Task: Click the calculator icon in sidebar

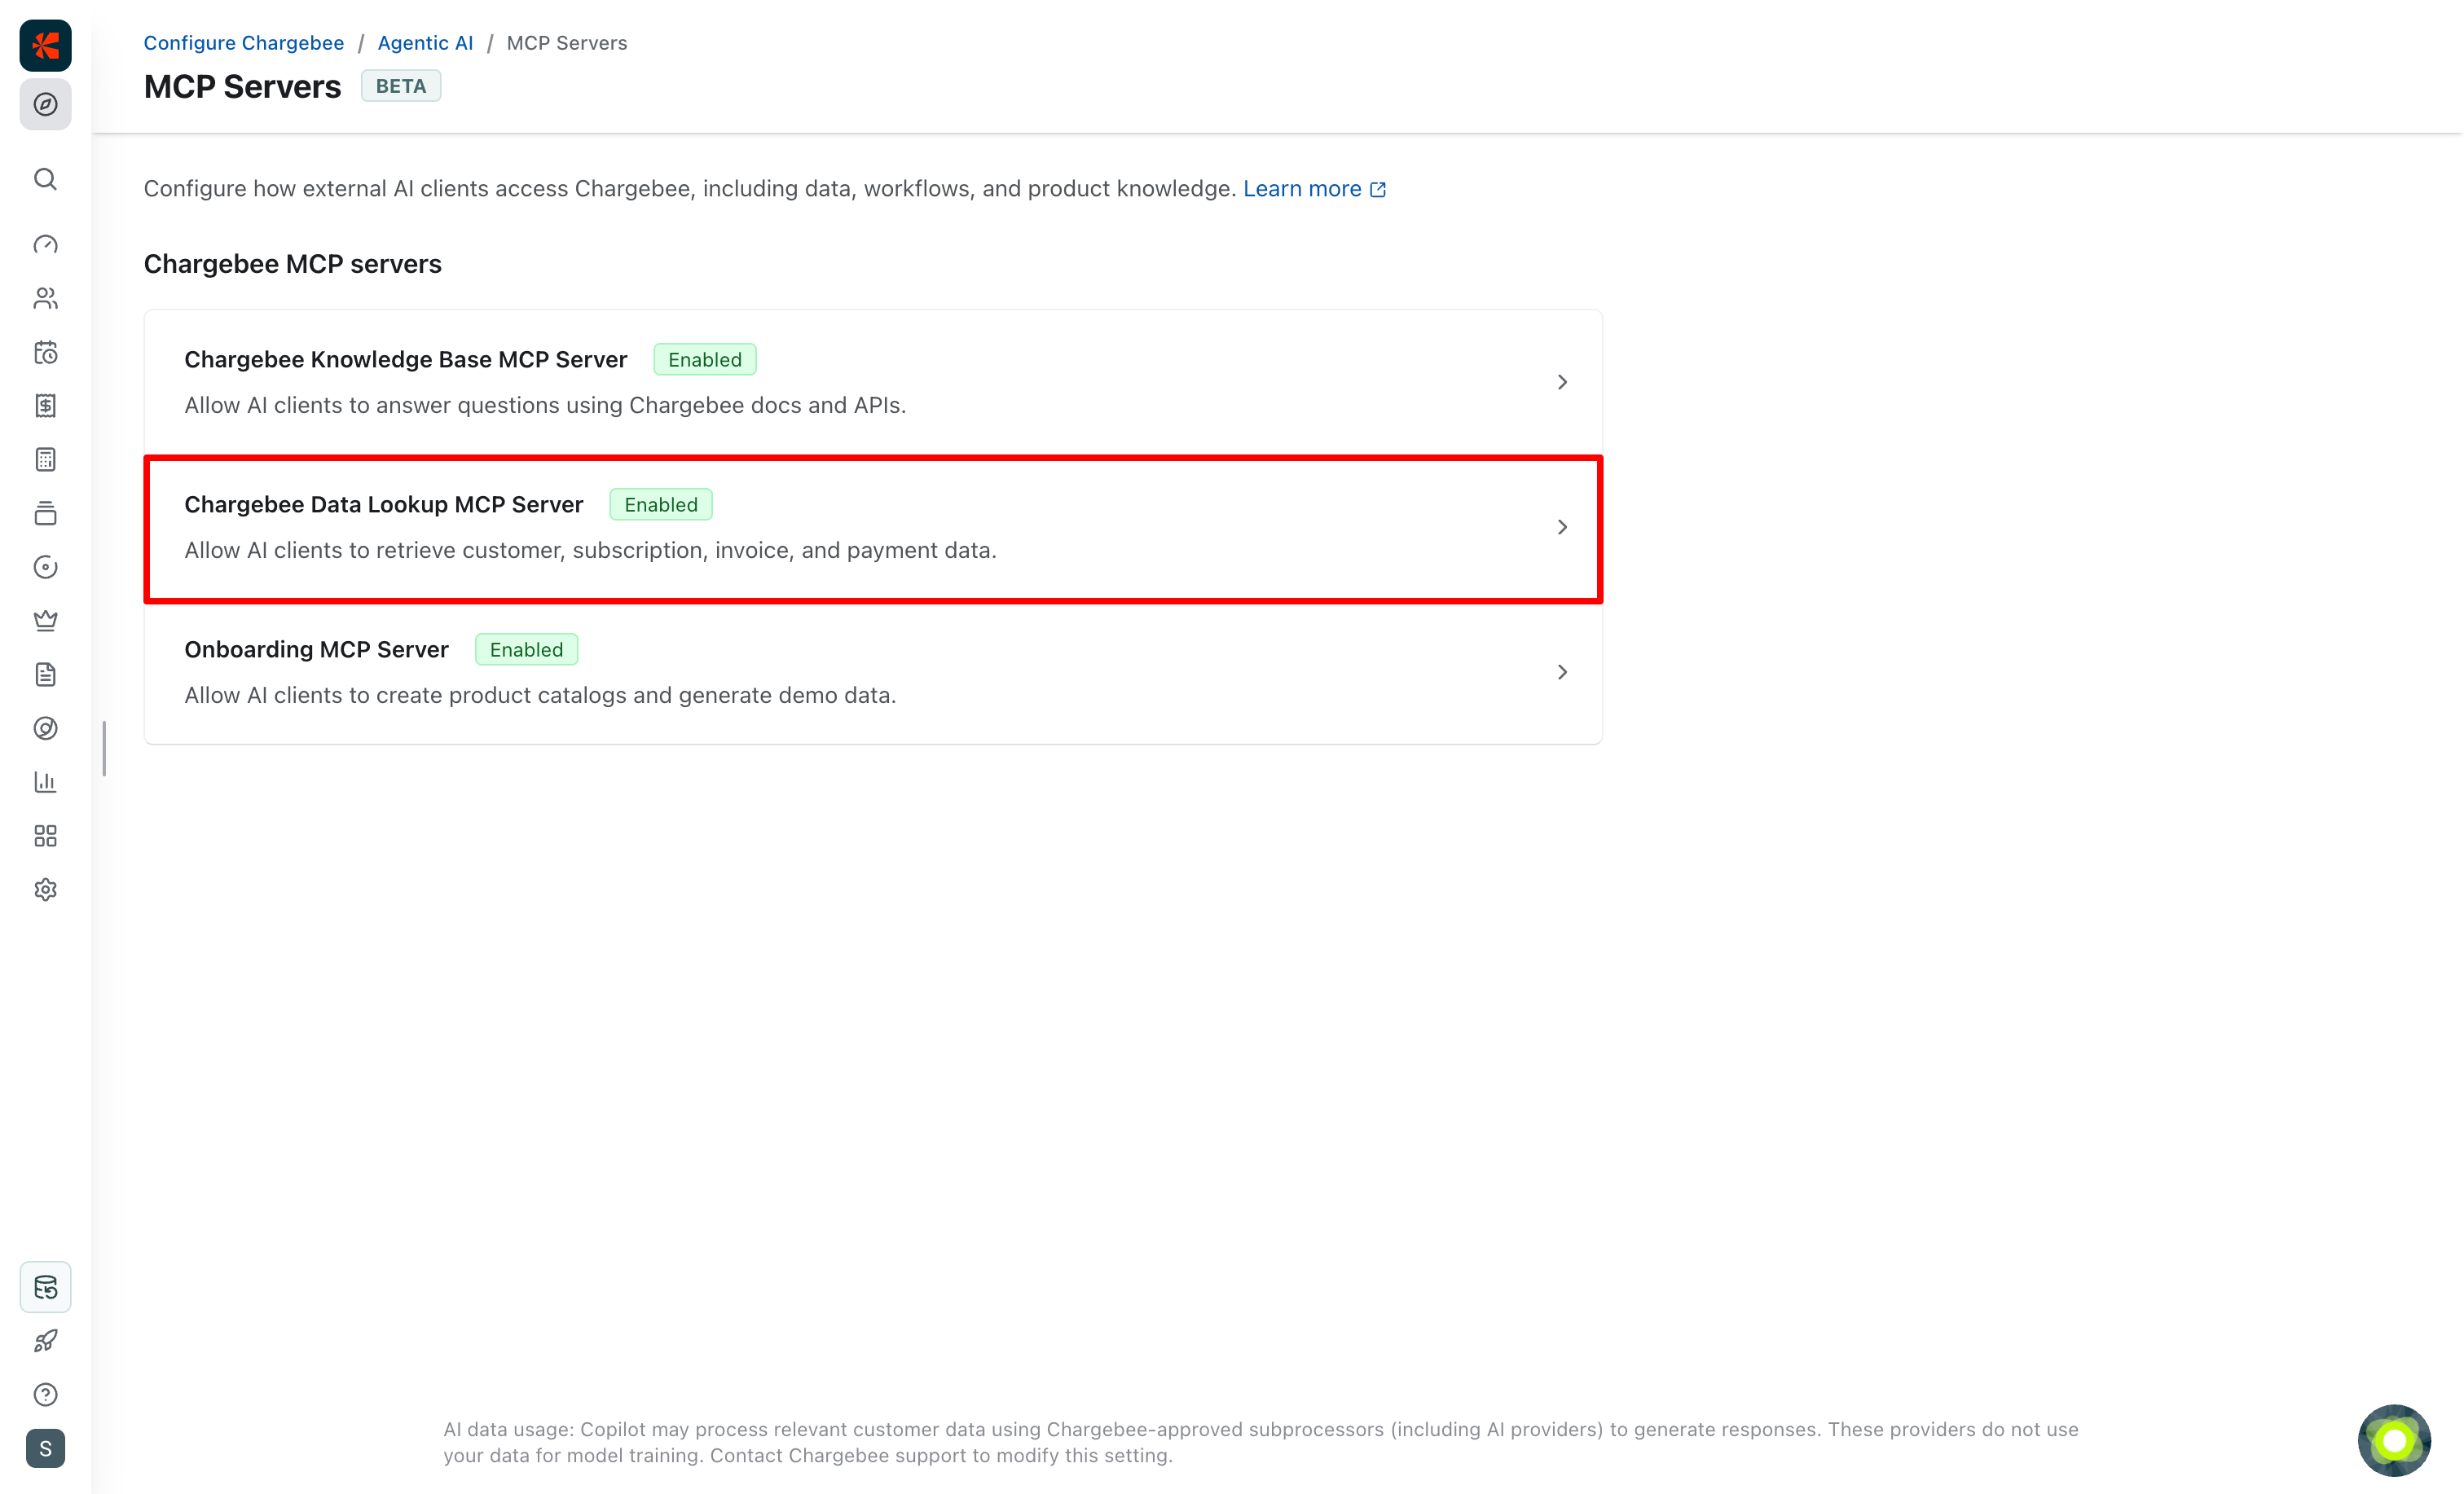Action: 45,459
